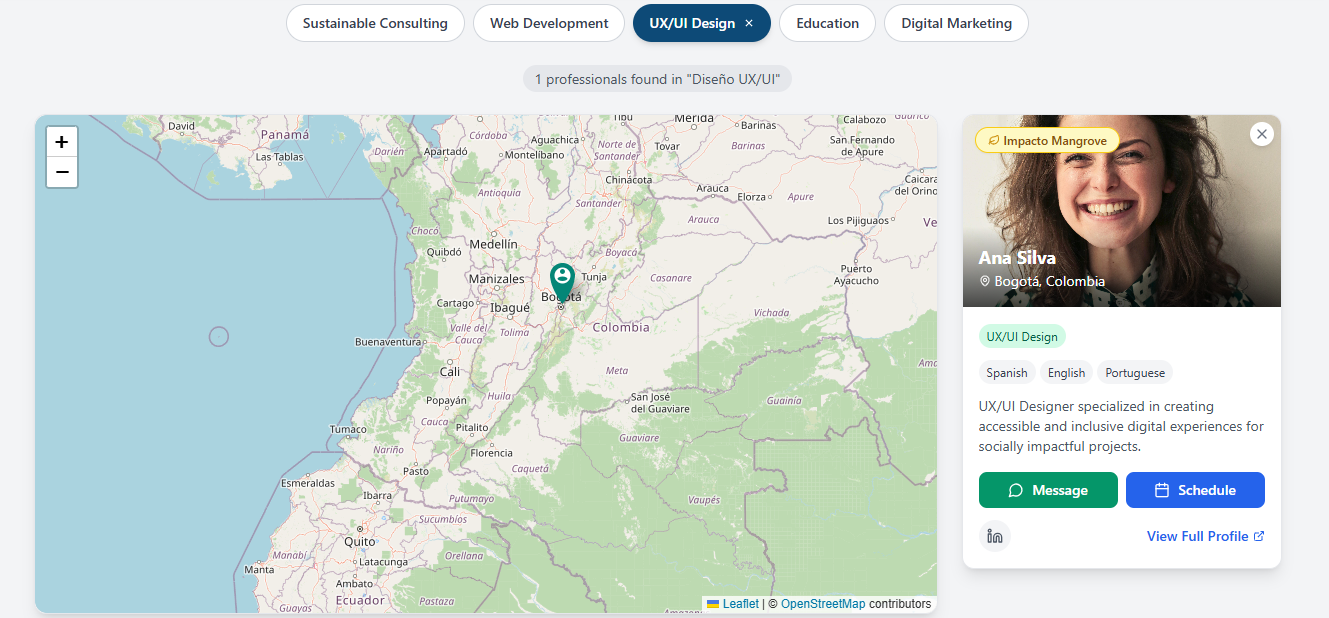1329x618 pixels.
Task: Select the Sustainable Consulting filter
Action: pyautogui.click(x=375, y=23)
